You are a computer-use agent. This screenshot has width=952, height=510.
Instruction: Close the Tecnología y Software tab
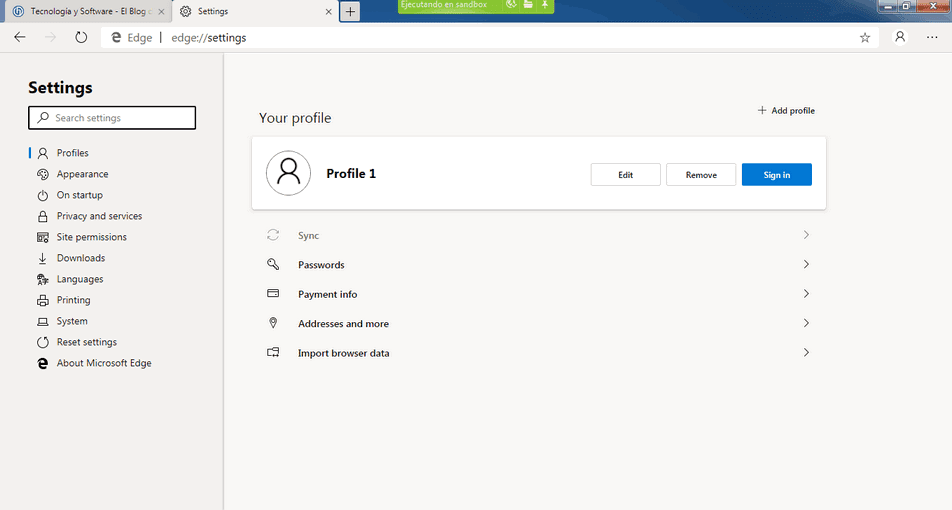[162, 12]
